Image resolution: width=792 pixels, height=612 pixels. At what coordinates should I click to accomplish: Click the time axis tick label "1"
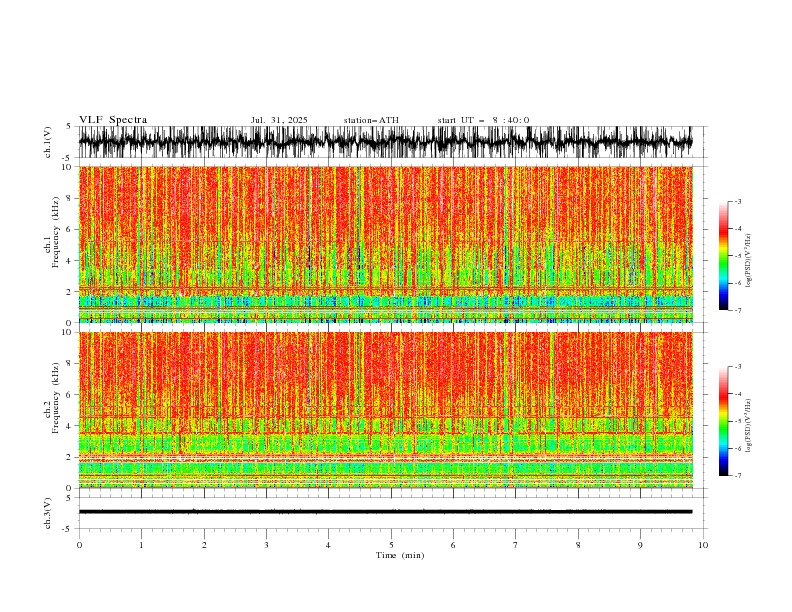pyautogui.click(x=141, y=545)
